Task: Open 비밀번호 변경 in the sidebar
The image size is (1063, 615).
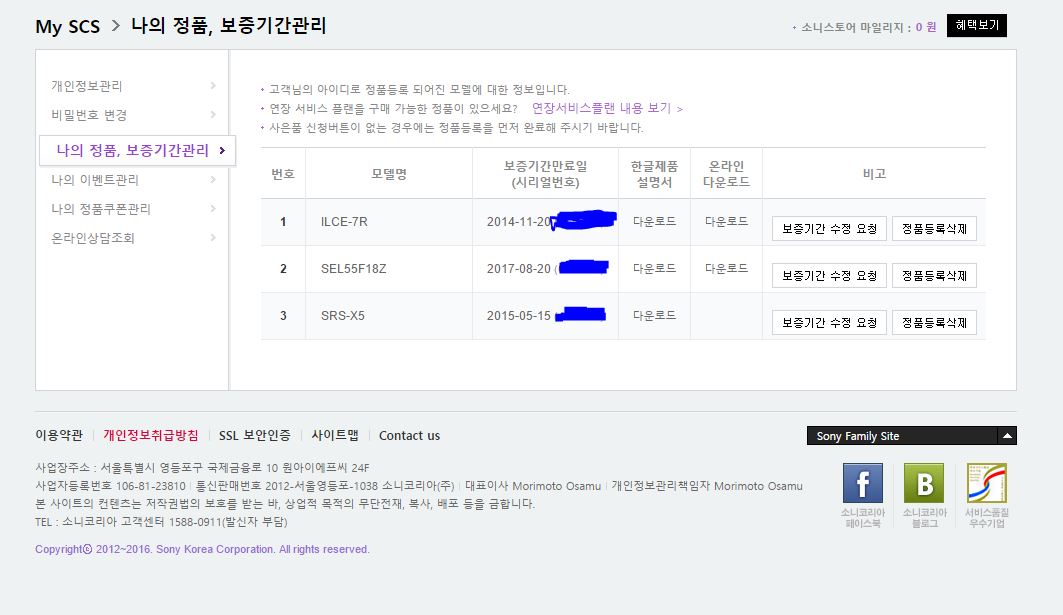Action: click(x=89, y=115)
